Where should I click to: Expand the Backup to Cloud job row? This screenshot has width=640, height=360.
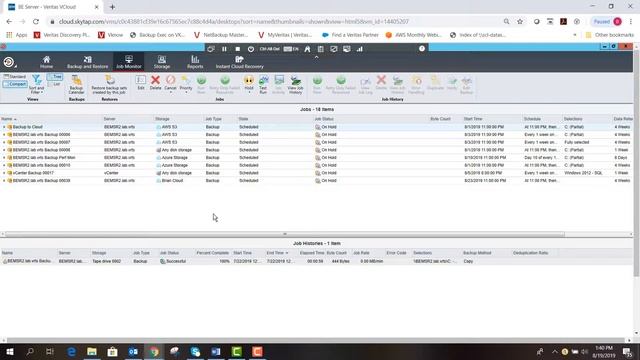[x=4, y=127]
